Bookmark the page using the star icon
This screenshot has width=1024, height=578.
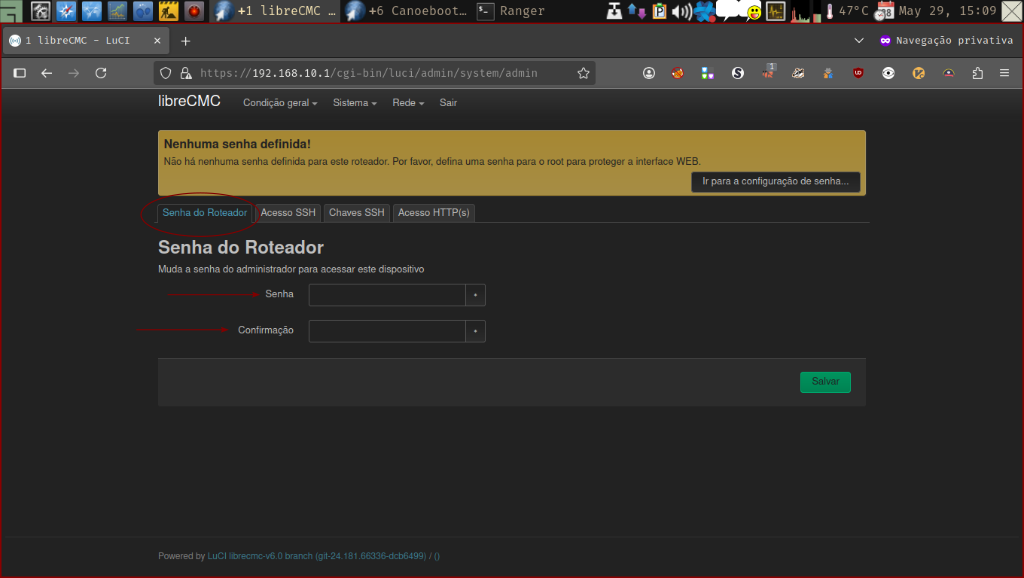(x=583, y=72)
